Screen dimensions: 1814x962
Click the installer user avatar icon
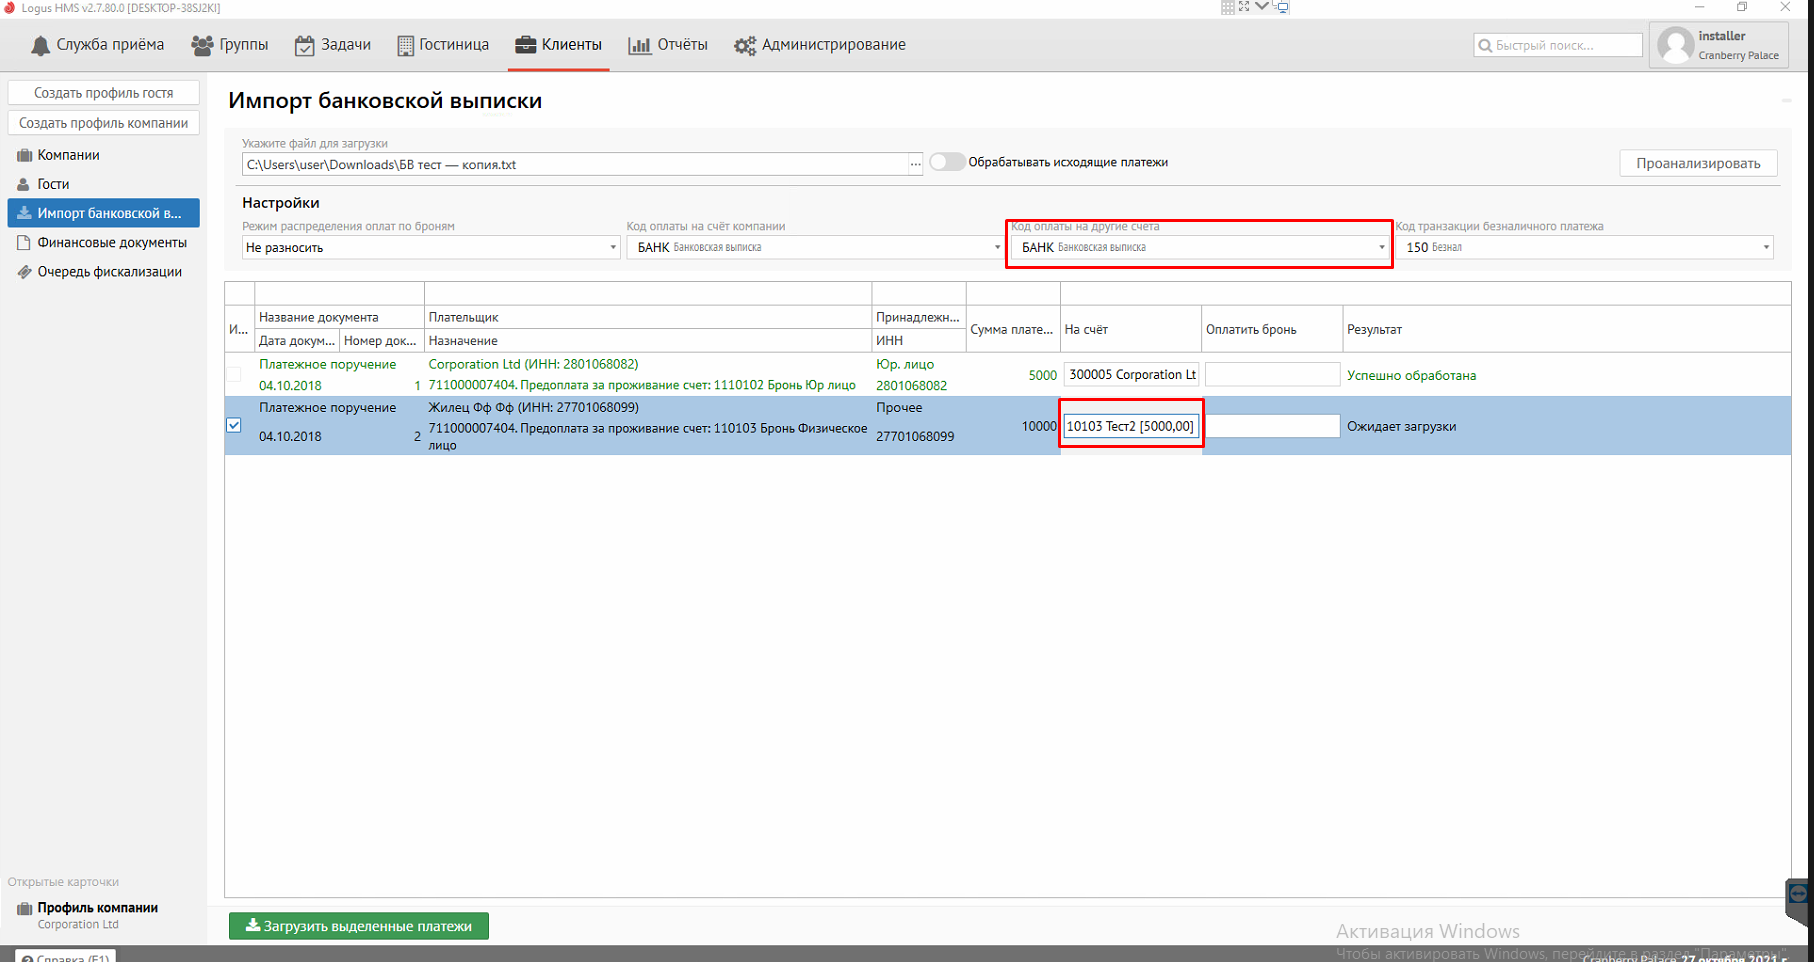pyautogui.click(x=1675, y=46)
